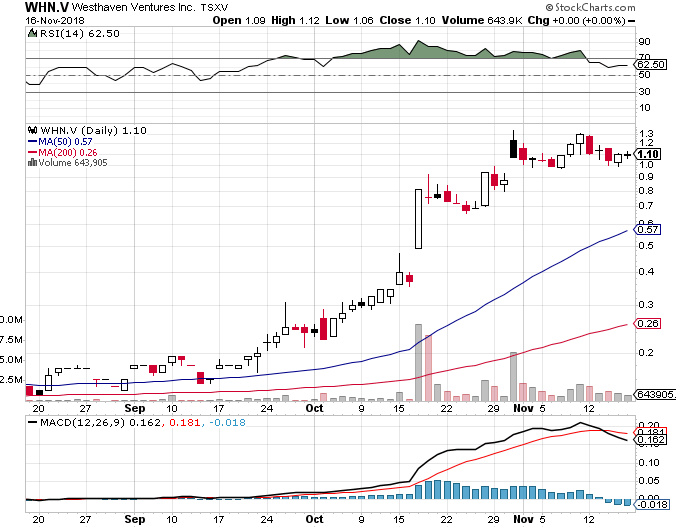Click the Volume 643,905 legend text
Image resolution: width=685 pixels, height=529 pixels.
click(73, 163)
